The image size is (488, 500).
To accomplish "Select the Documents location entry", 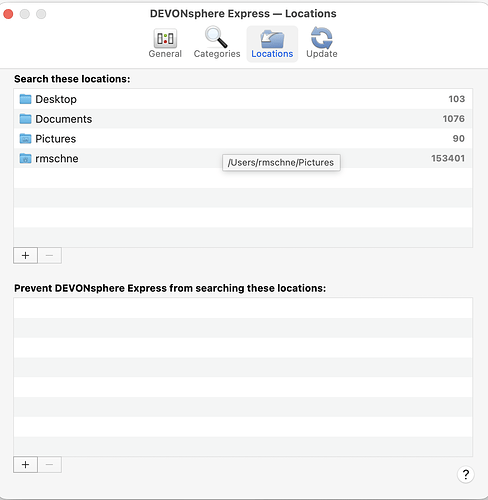I will pos(243,119).
